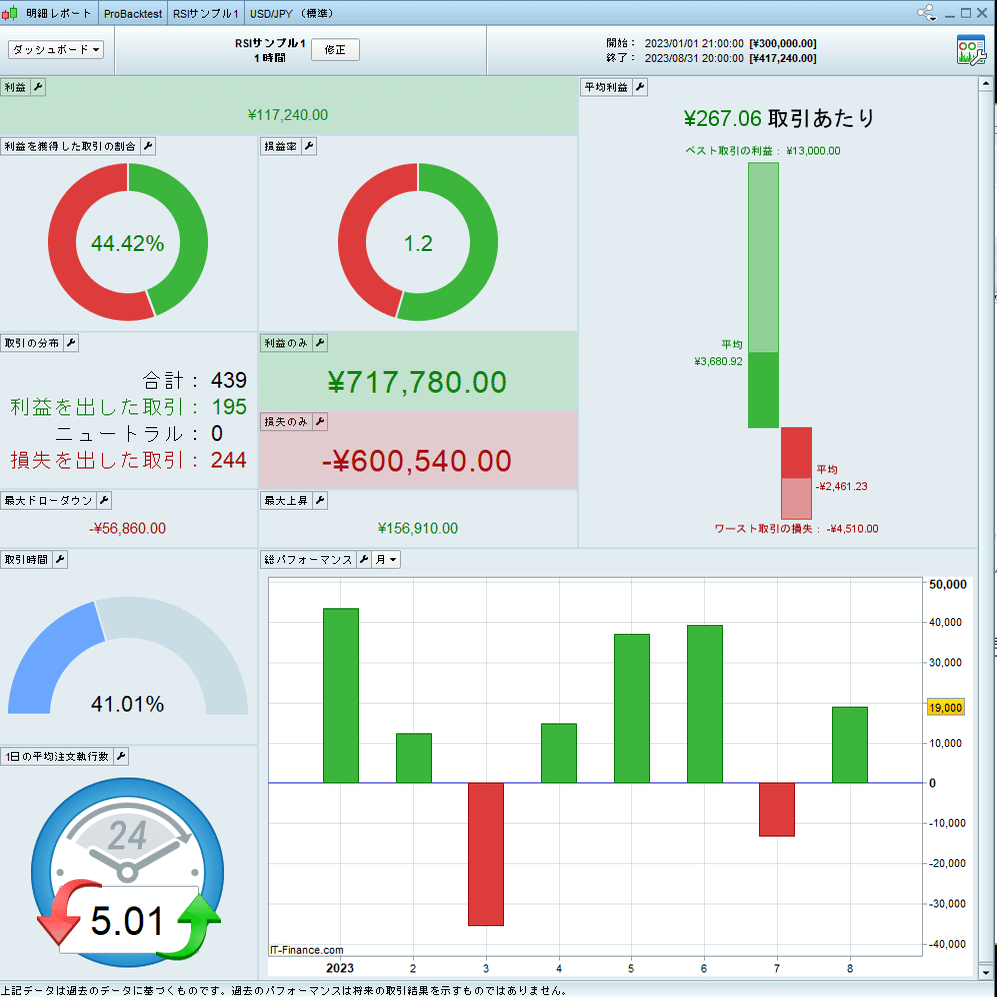Click the 利益 panel label
The width and height of the screenshot is (997, 997).
(x=15, y=87)
